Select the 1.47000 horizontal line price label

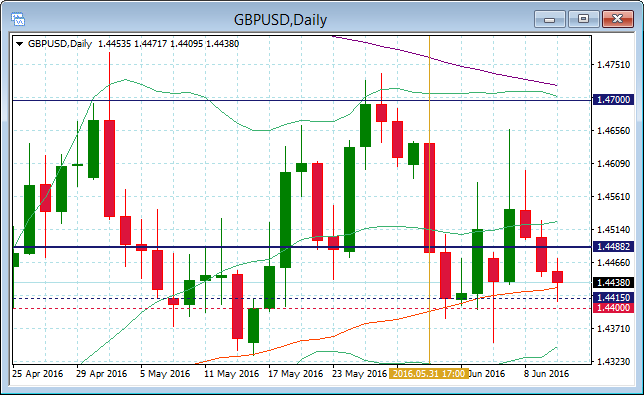[613, 100]
